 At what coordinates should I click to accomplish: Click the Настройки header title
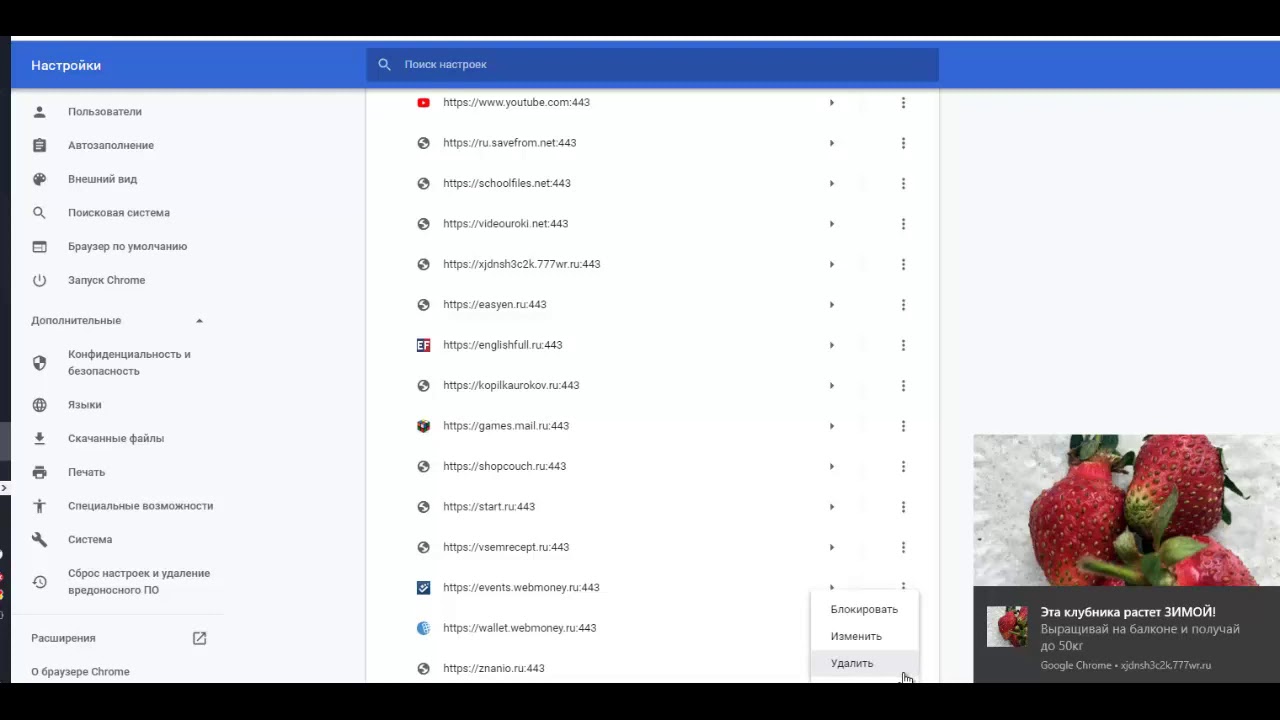pyautogui.click(x=66, y=66)
